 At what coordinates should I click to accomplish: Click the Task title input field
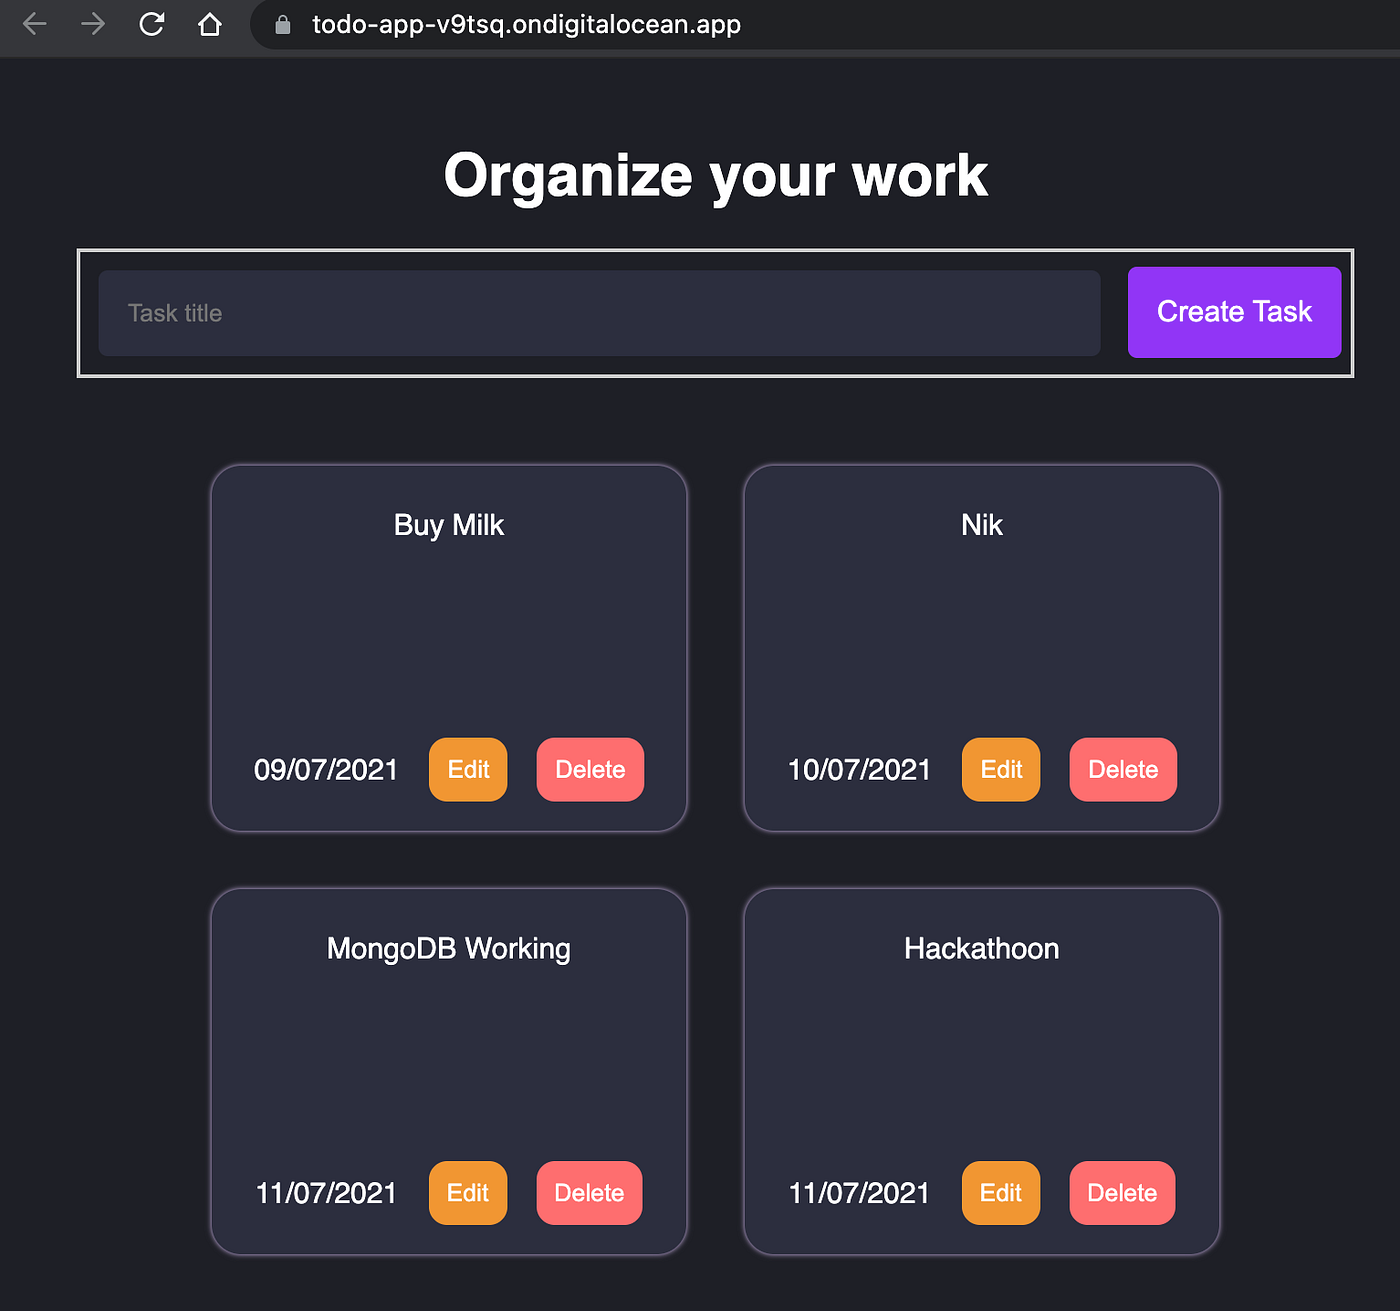[600, 312]
